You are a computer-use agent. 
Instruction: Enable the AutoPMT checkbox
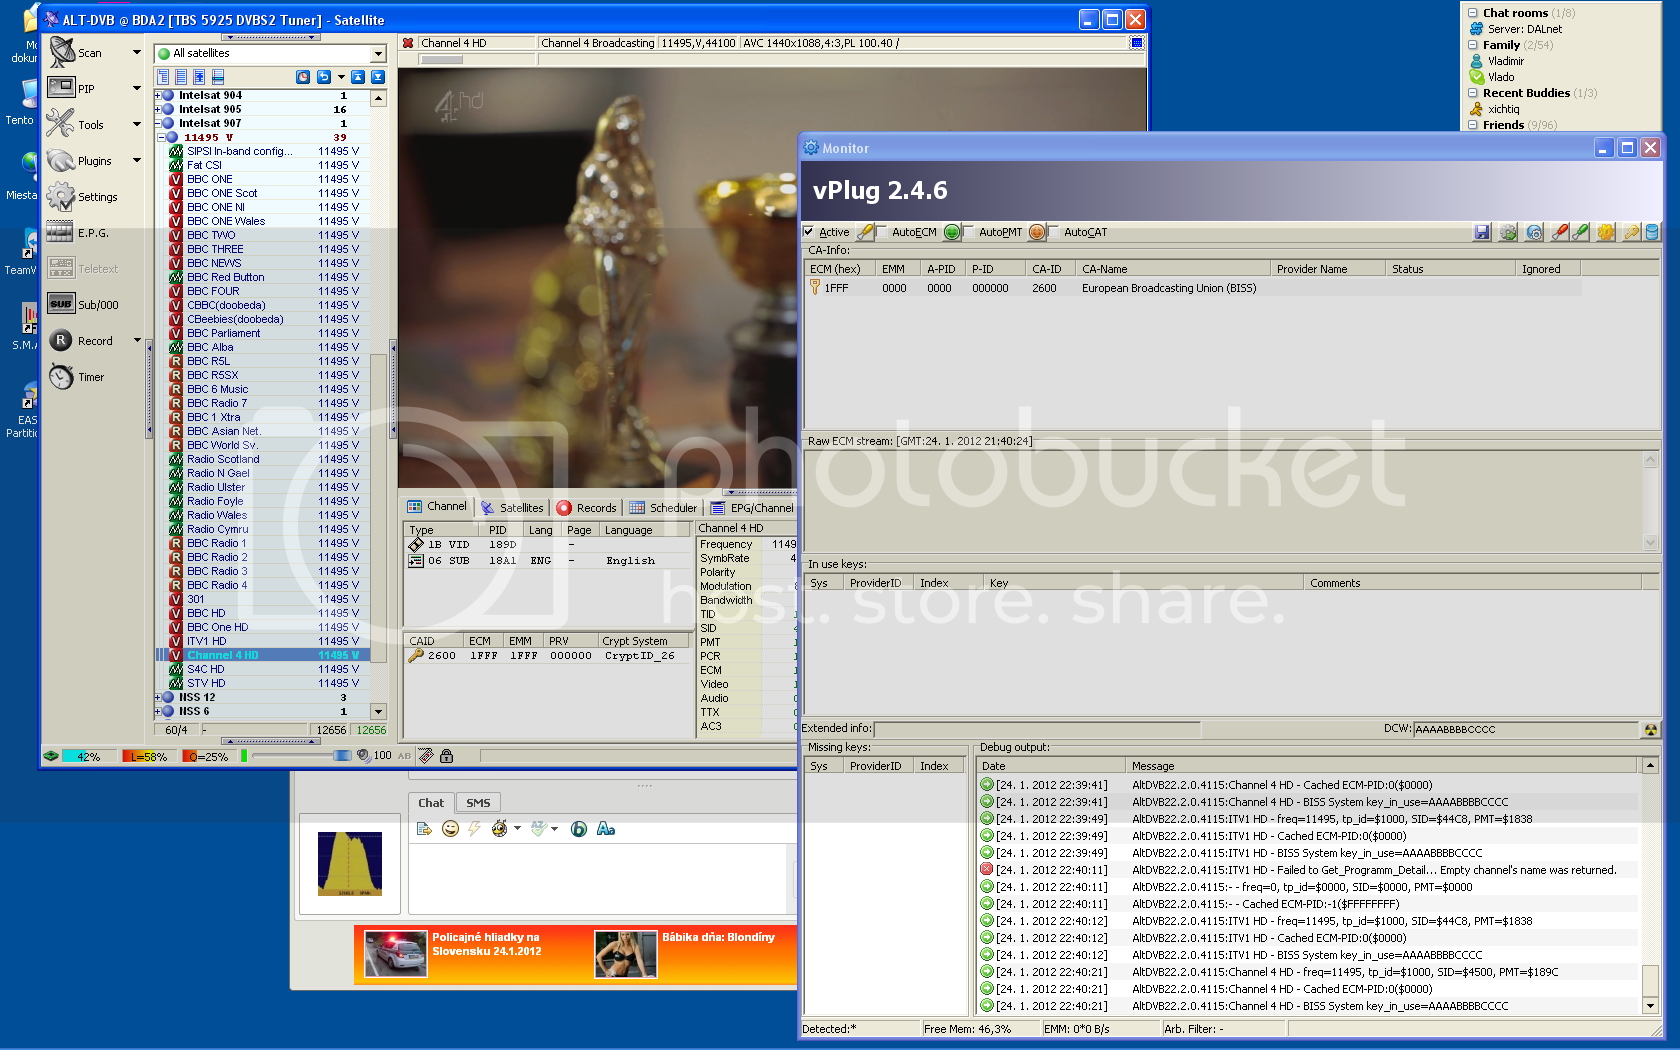point(968,231)
